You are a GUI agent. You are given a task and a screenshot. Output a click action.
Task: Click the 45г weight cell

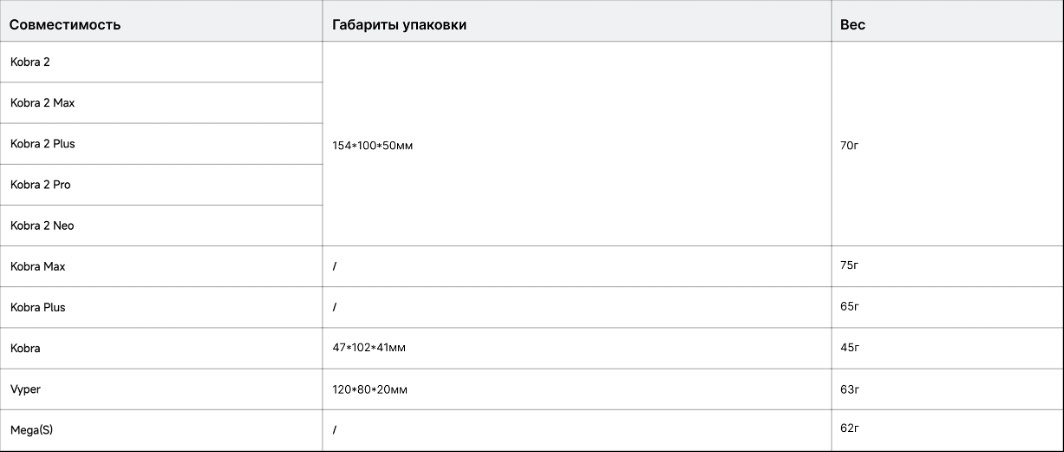[850, 348]
